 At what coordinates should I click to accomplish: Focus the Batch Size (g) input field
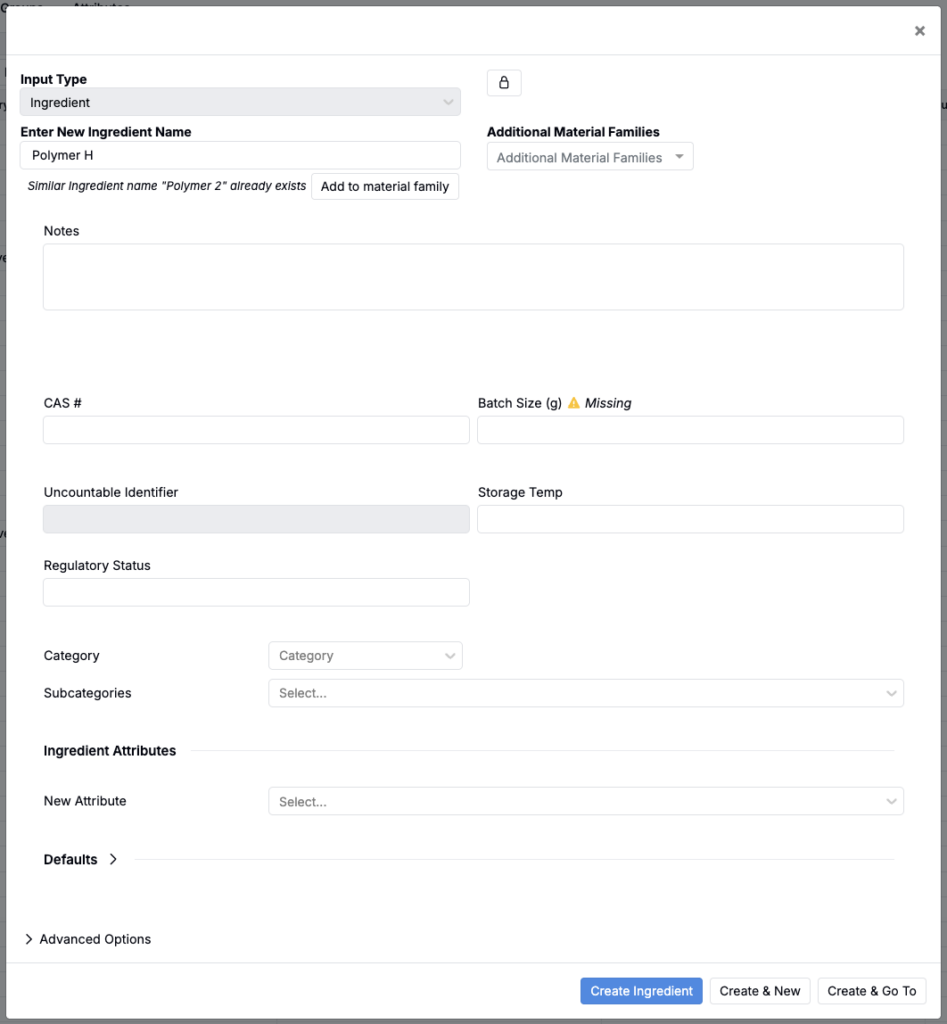coord(690,430)
